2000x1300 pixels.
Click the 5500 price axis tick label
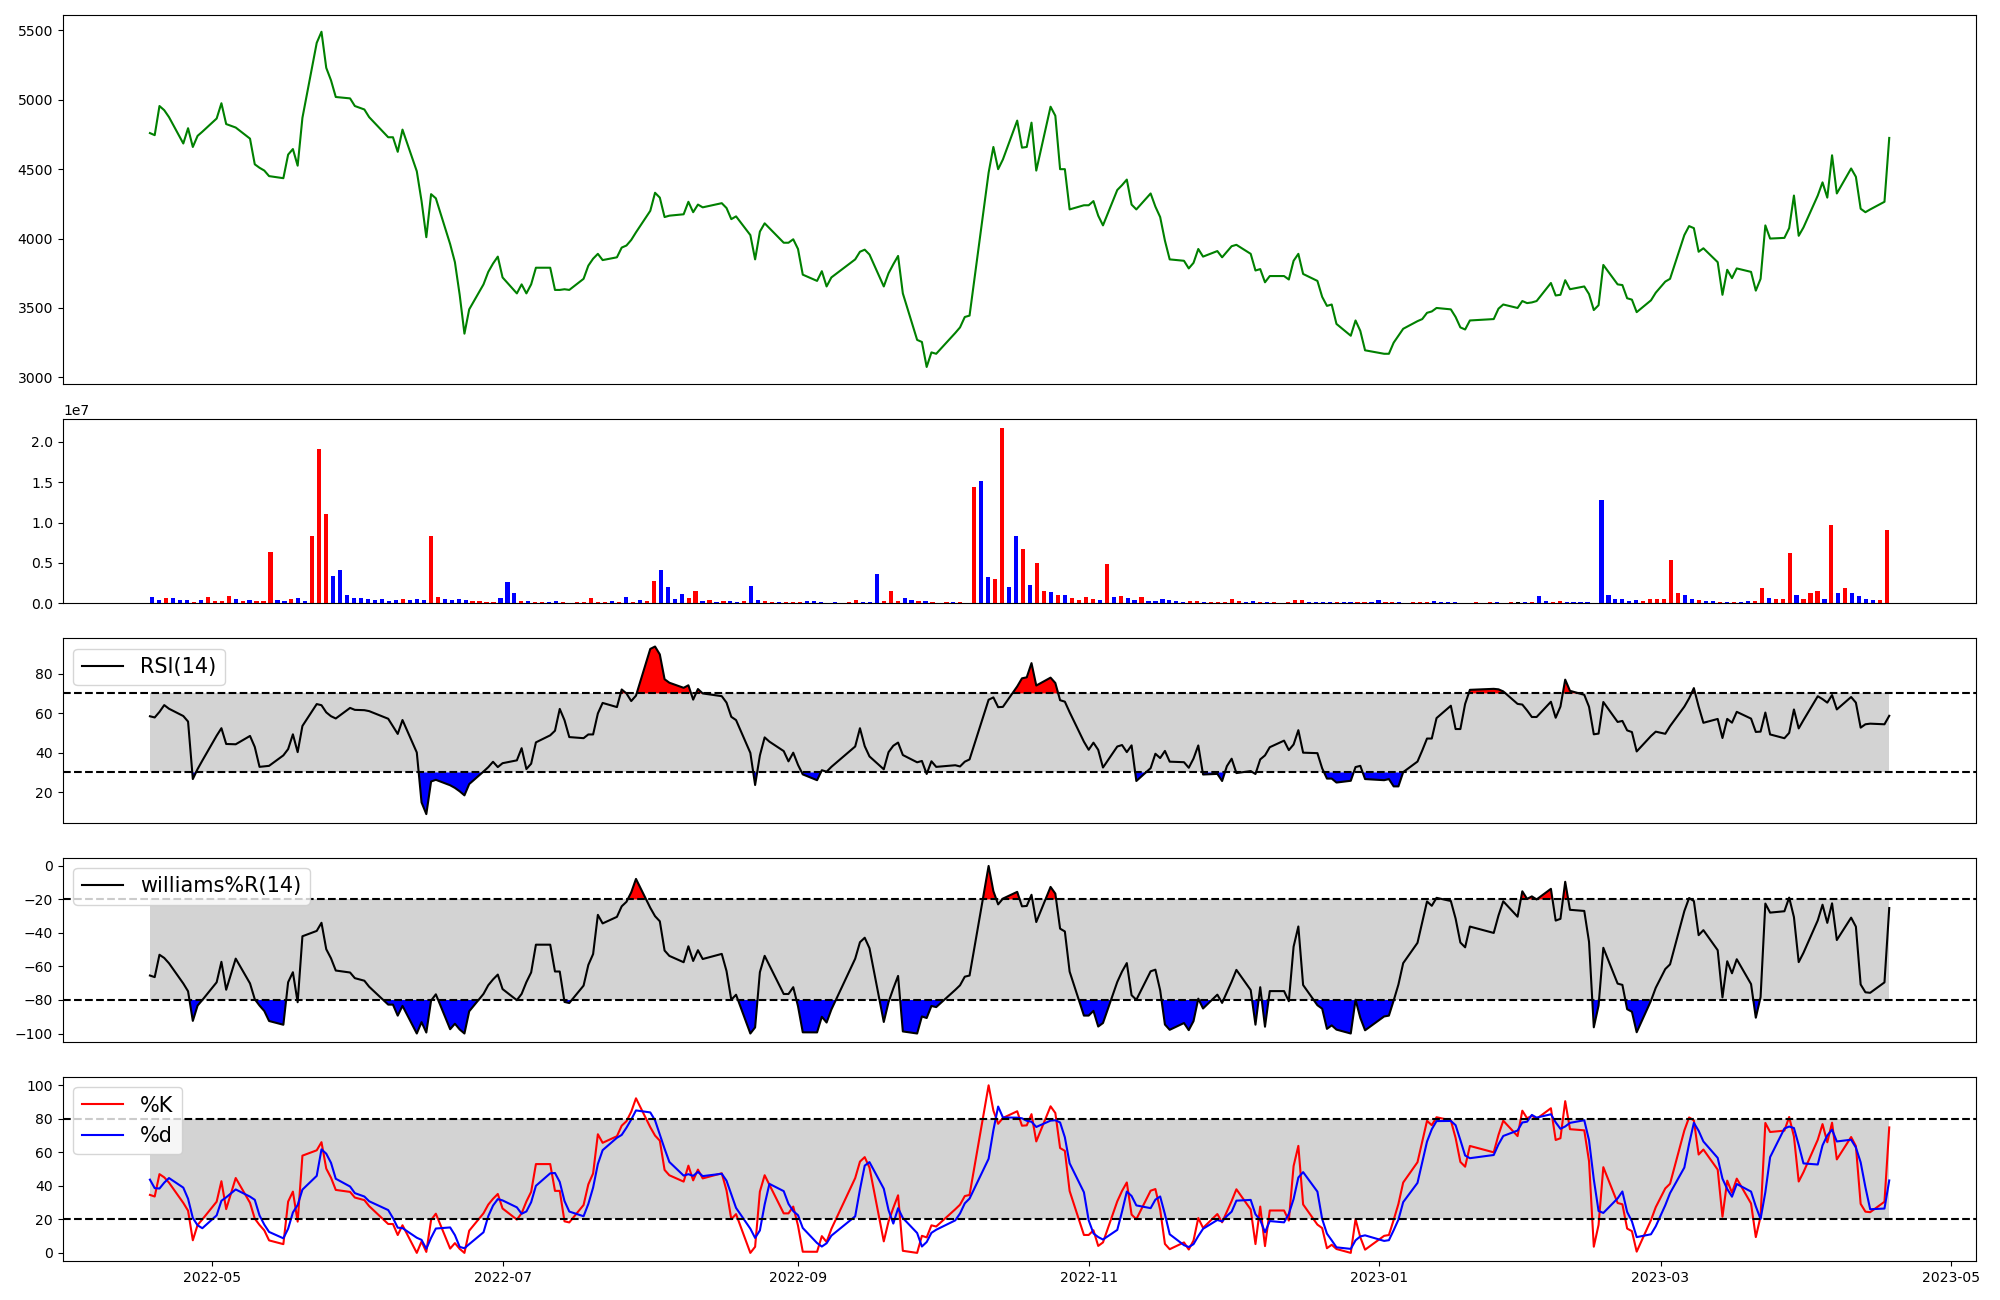pos(35,31)
